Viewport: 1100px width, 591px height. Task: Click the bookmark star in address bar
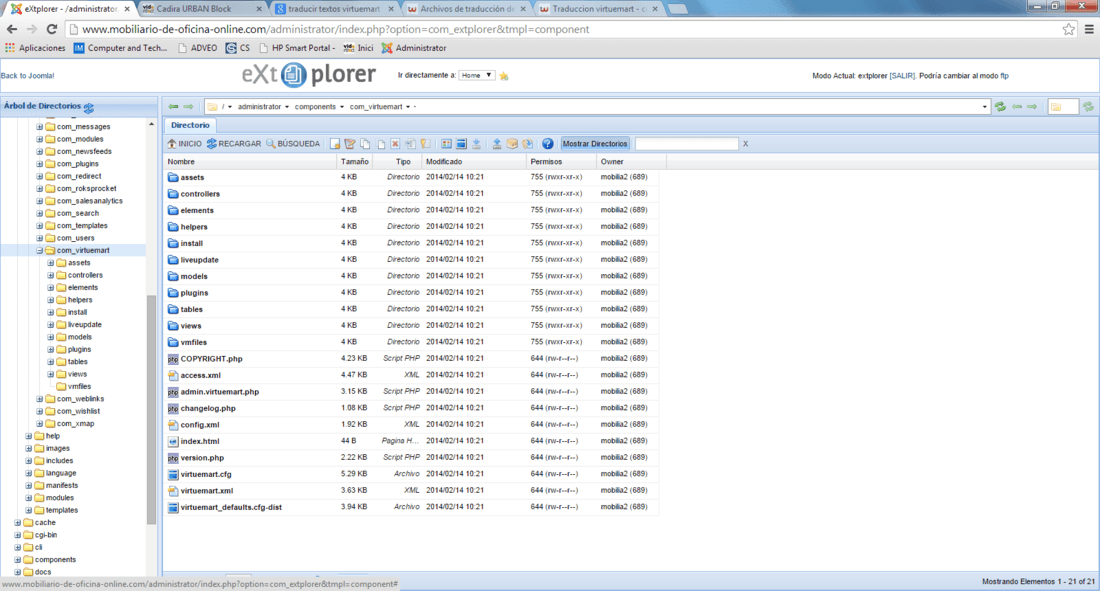[1068, 29]
